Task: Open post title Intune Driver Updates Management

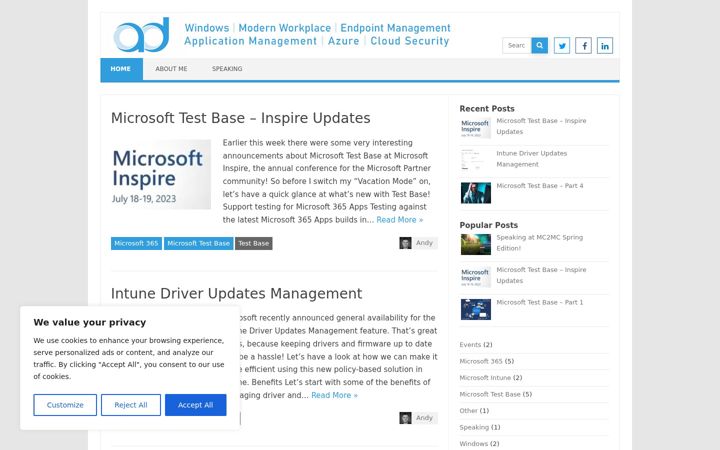Action: coord(236,293)
